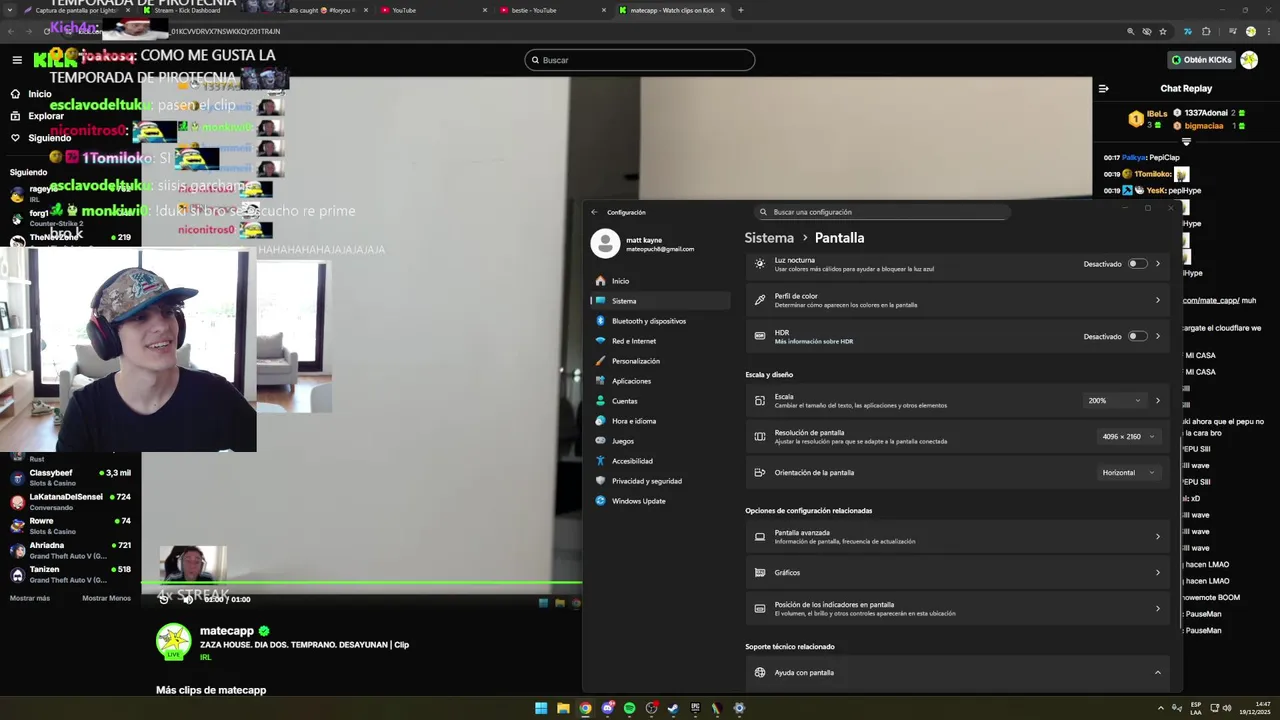Toggle HDR switch
This screenshot has height=720, width=1280.
click(x=1137, y=336)
